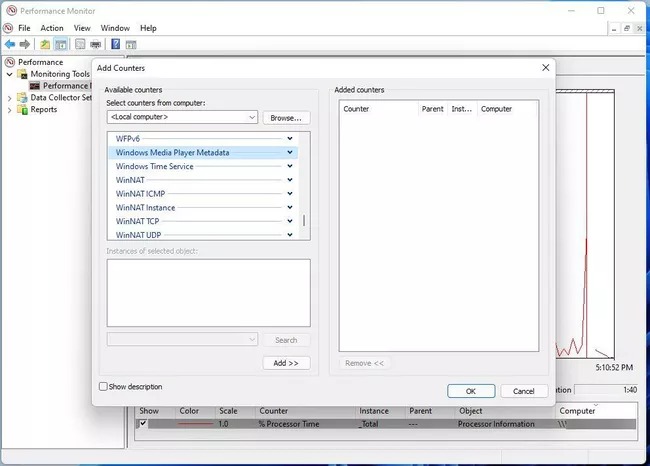
Task: Minimize the inner MDI child window
Action: pyautogui.click(x=614, y=28)
